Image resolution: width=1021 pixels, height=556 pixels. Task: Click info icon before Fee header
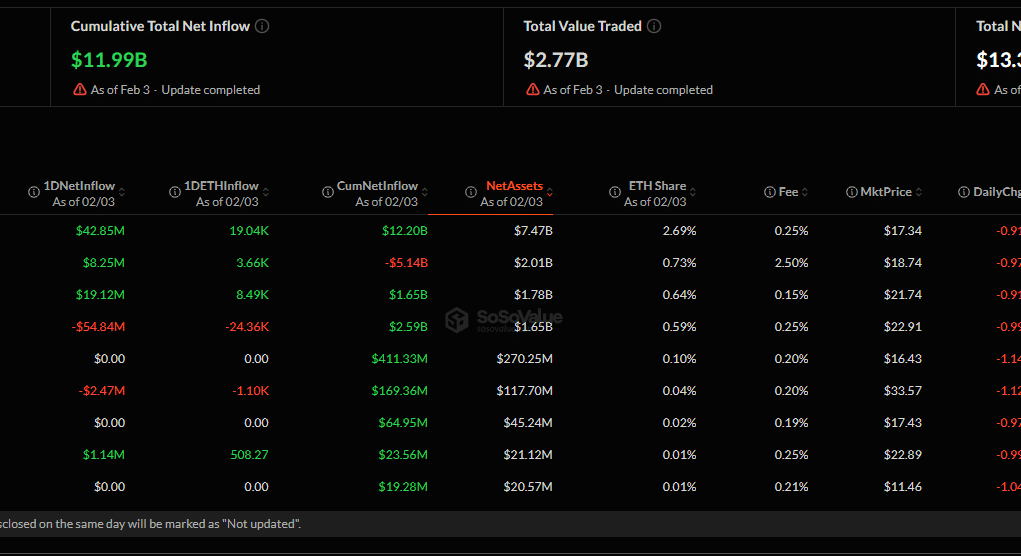[769, 192]
